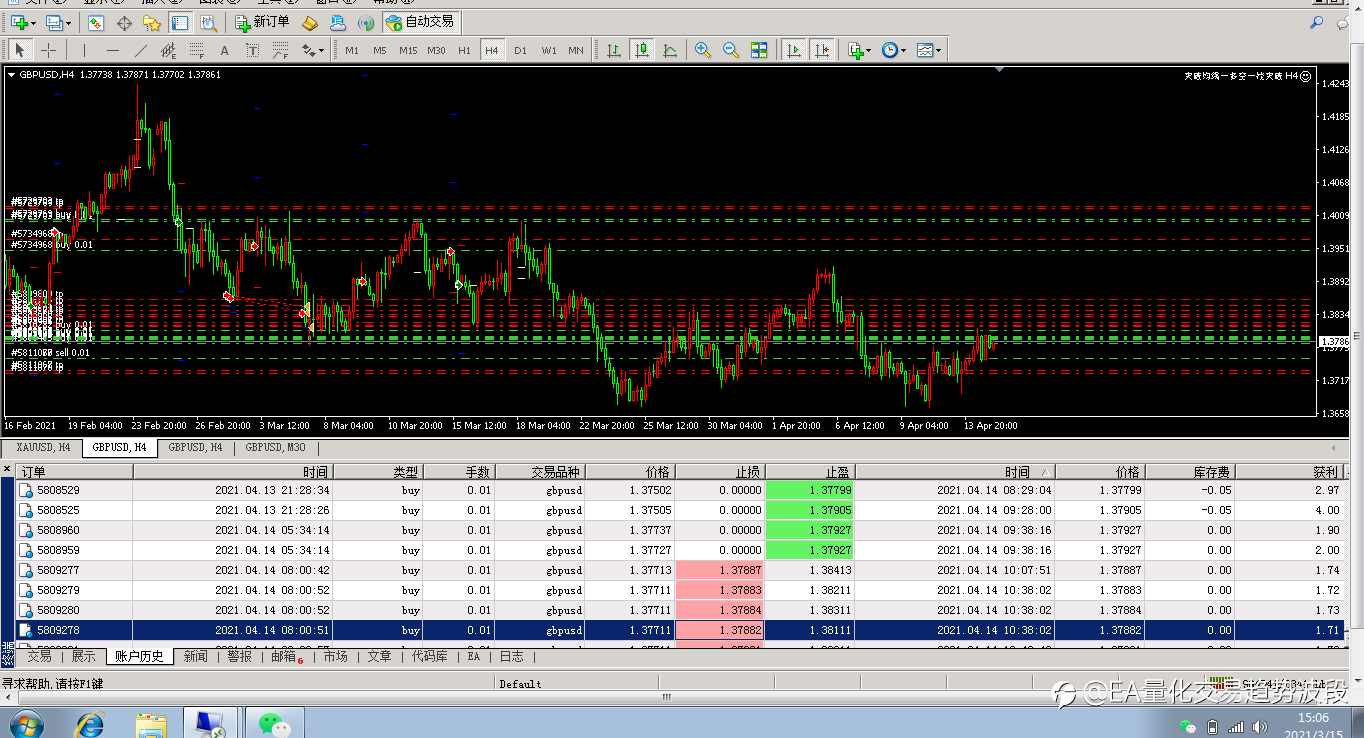Image resolution: width=1364 pixels, height=738 pixels.
Task: Click the 新订单 new order button
Action: tap(262, 22)
